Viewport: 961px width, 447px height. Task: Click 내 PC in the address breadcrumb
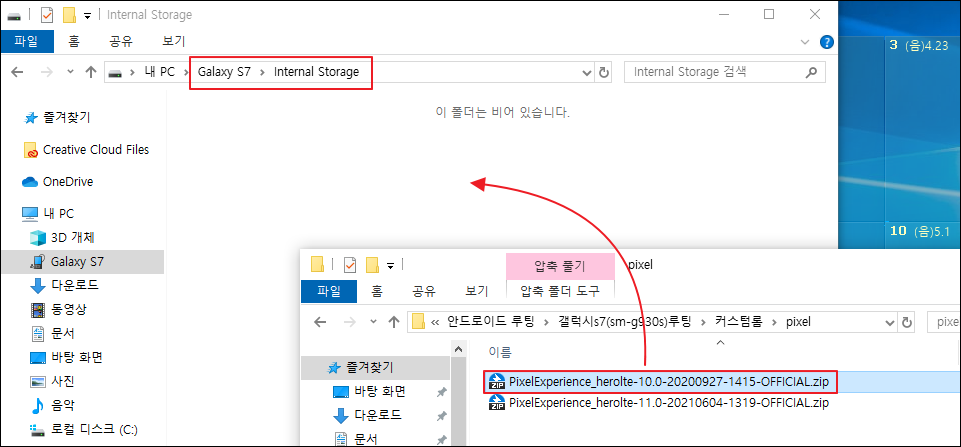(x=159, y=72)
